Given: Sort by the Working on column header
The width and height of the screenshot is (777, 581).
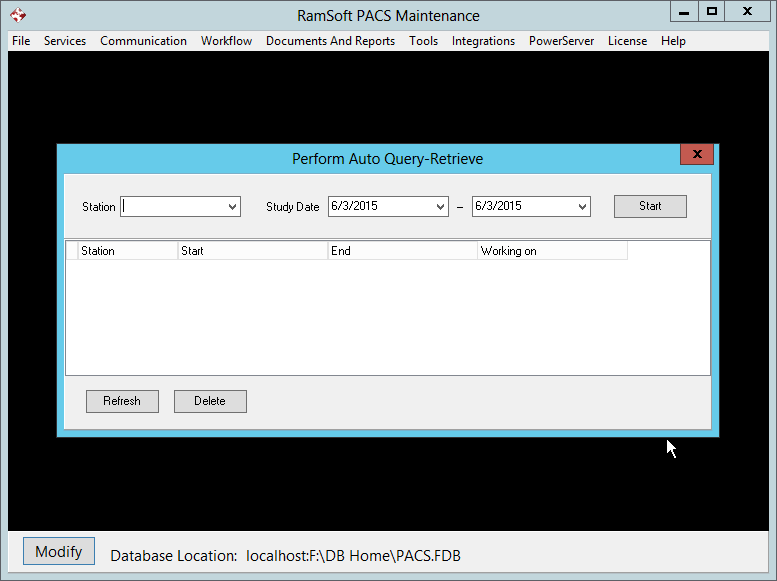Looking at the screenshot, I should click(x=551, y=251).
